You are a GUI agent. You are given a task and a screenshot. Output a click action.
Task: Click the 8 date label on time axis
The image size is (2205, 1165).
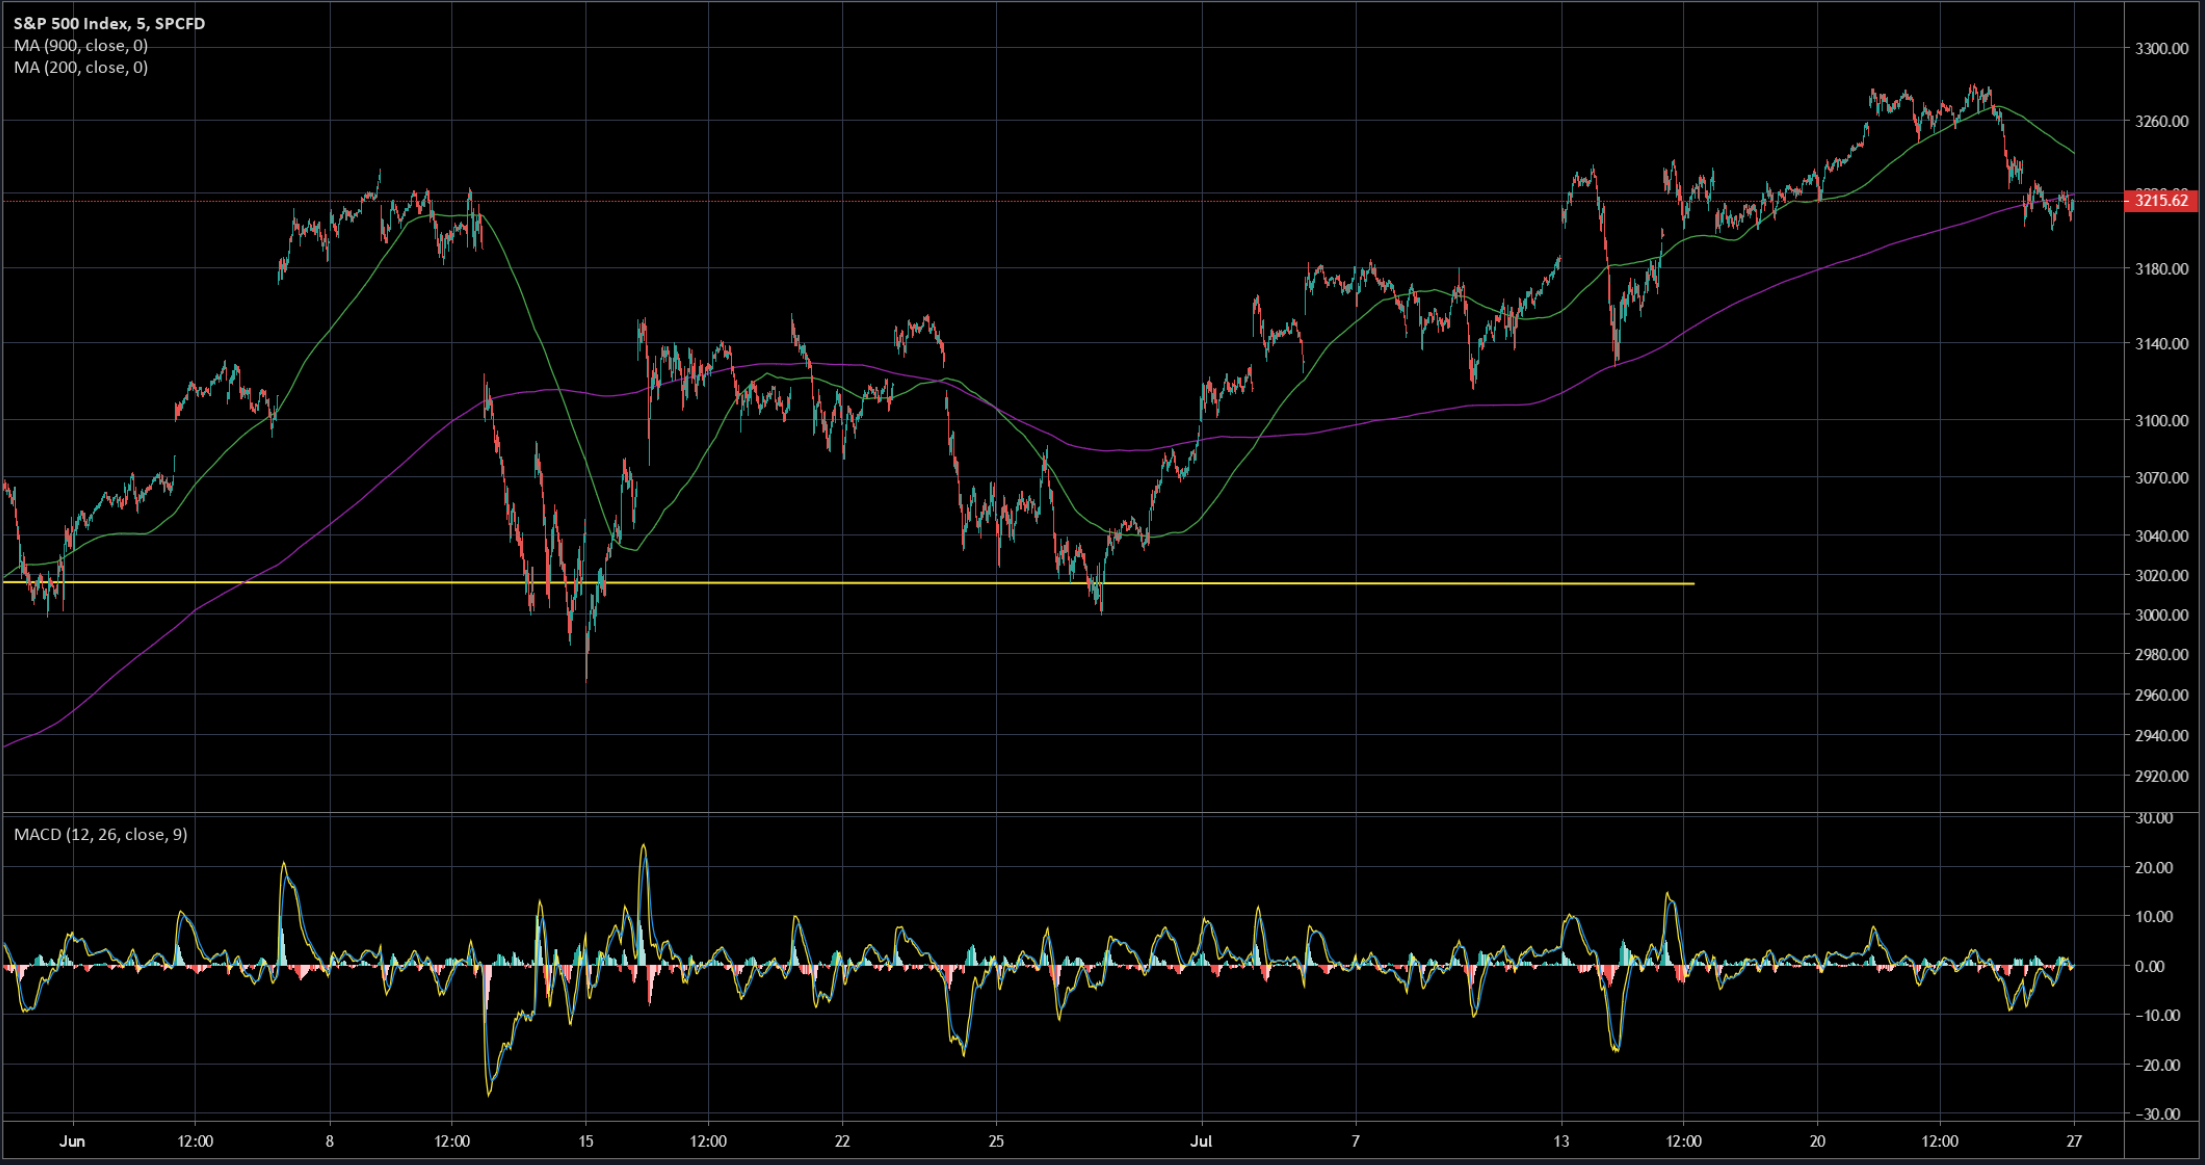329,1141
